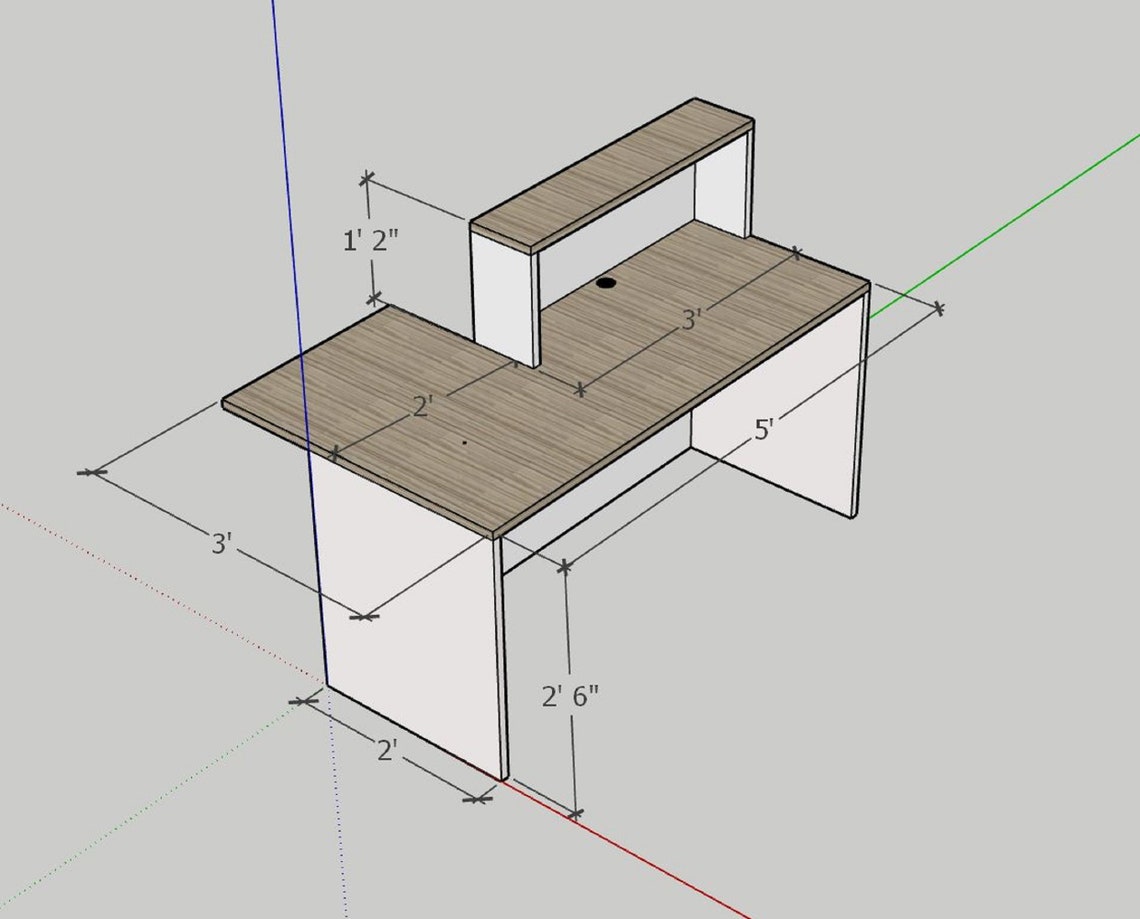Click the 3' dimension label on desktop
Image resolution: width=1140 pixels, height=919 pixels.
[x=691, y=319]
